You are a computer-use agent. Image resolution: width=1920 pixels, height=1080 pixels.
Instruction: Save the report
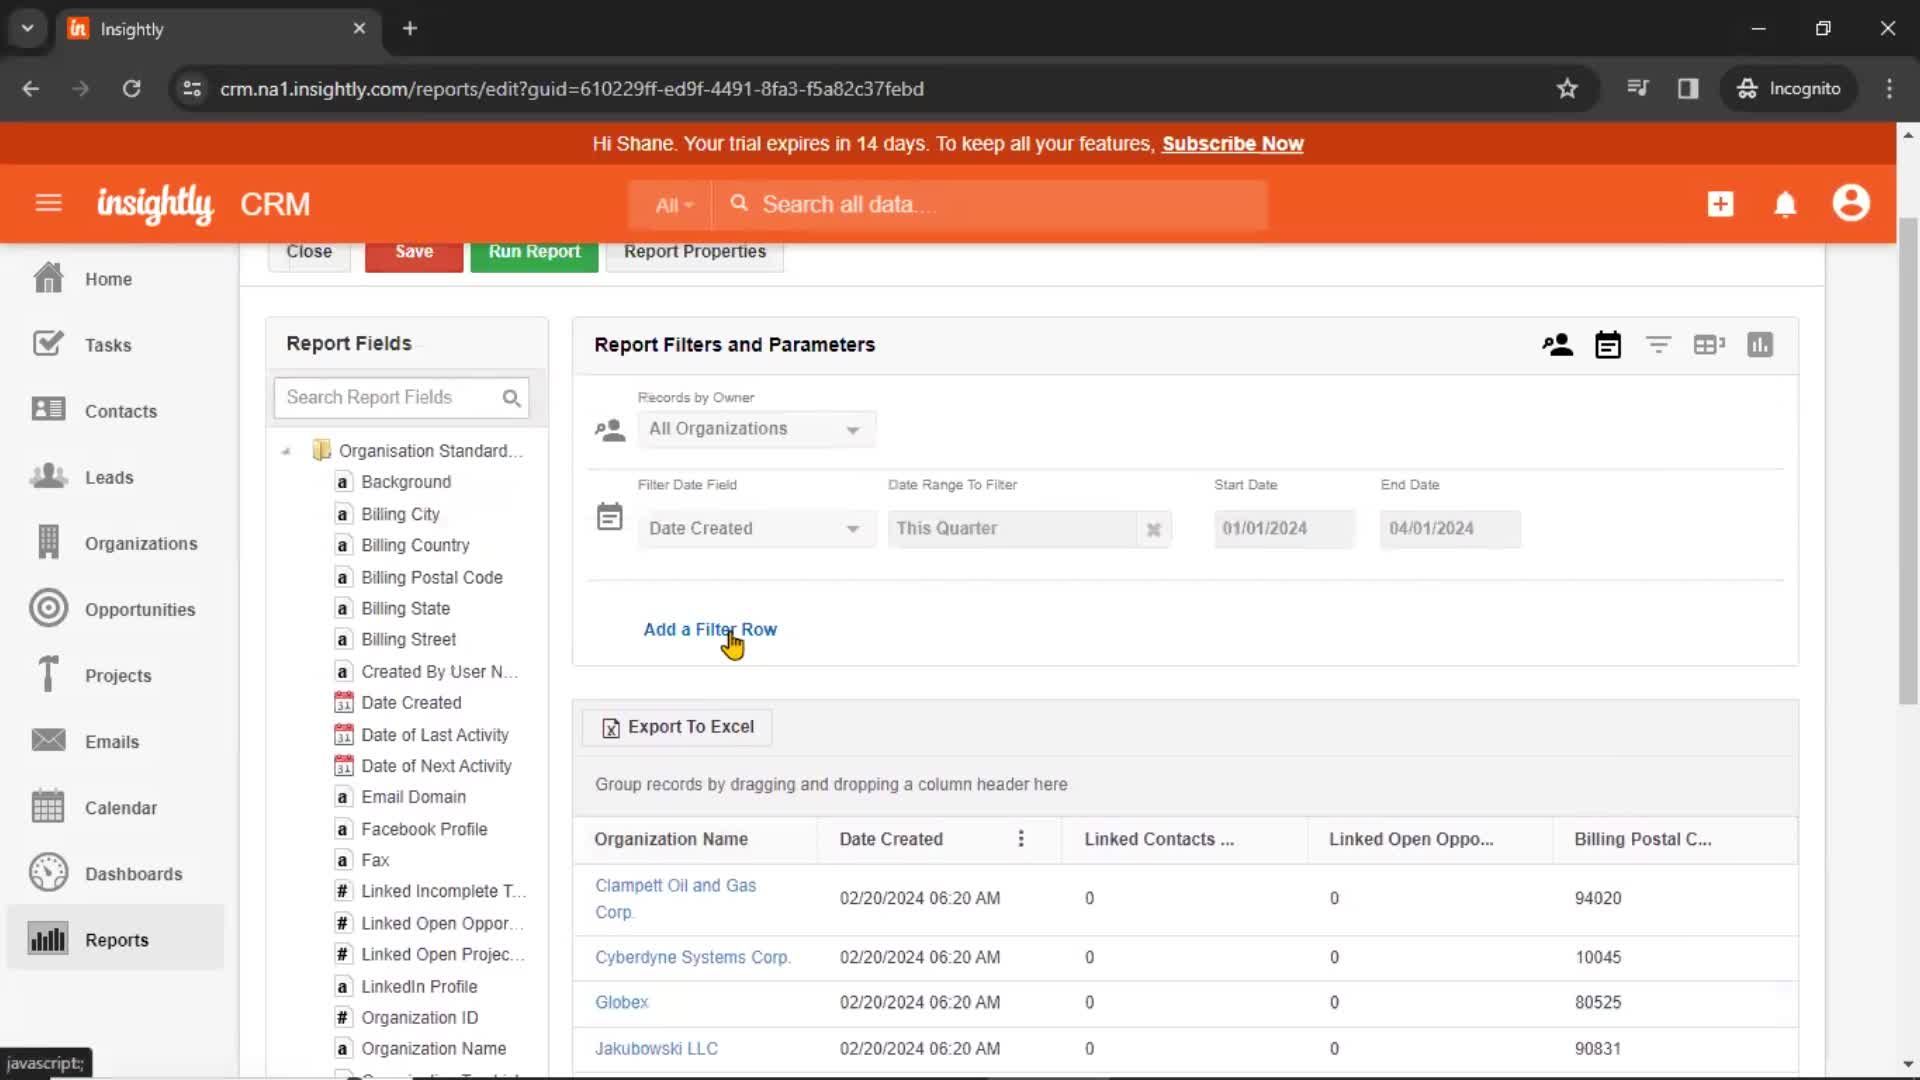pos(414,253)
